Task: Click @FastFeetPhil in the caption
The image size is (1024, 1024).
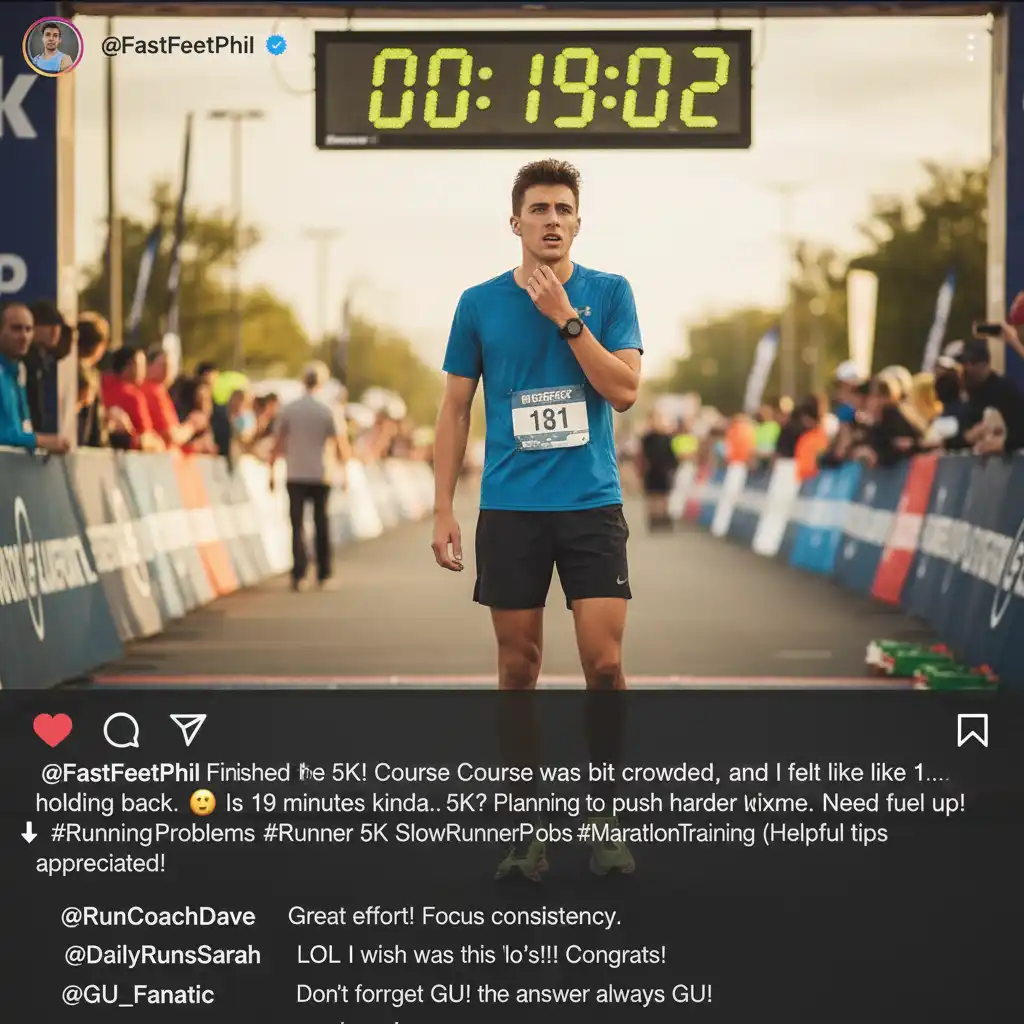Action: pos(120,773)
